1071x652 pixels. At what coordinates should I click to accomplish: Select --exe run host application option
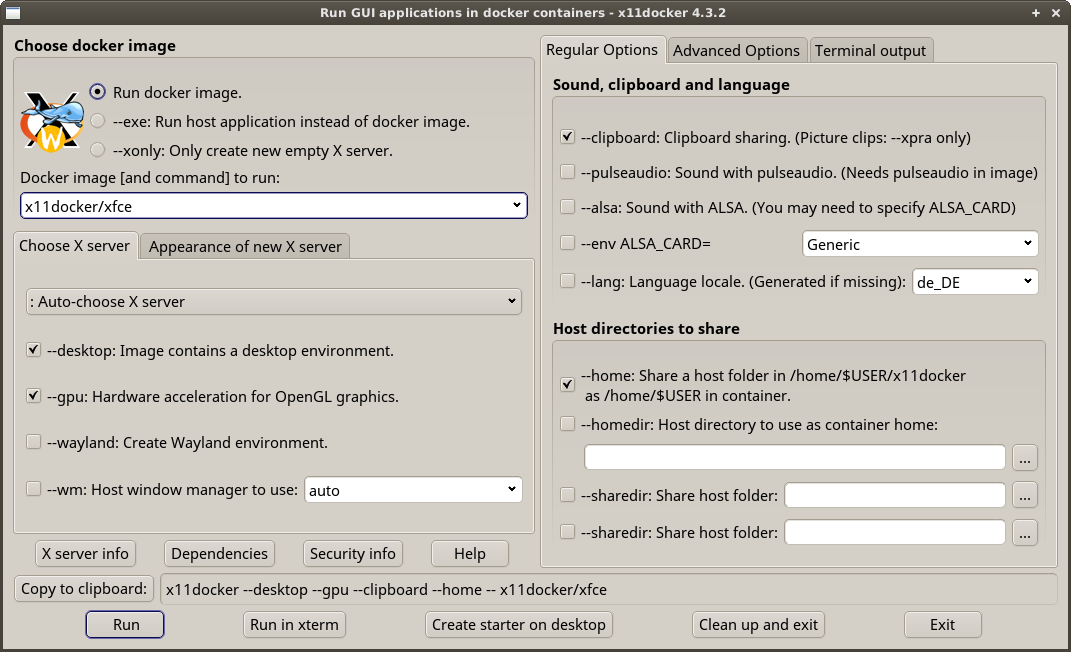98,121
